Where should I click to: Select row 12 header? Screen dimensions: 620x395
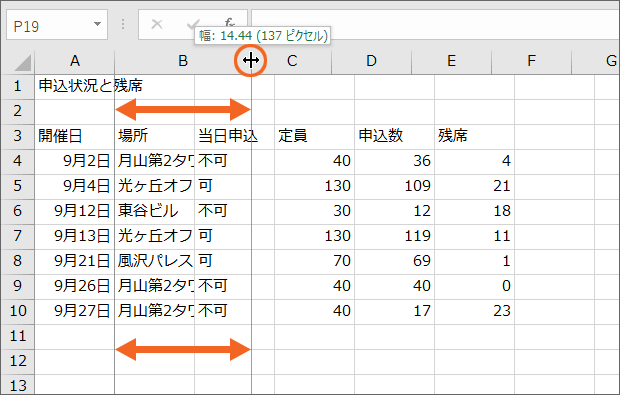(x=17, y=361)
